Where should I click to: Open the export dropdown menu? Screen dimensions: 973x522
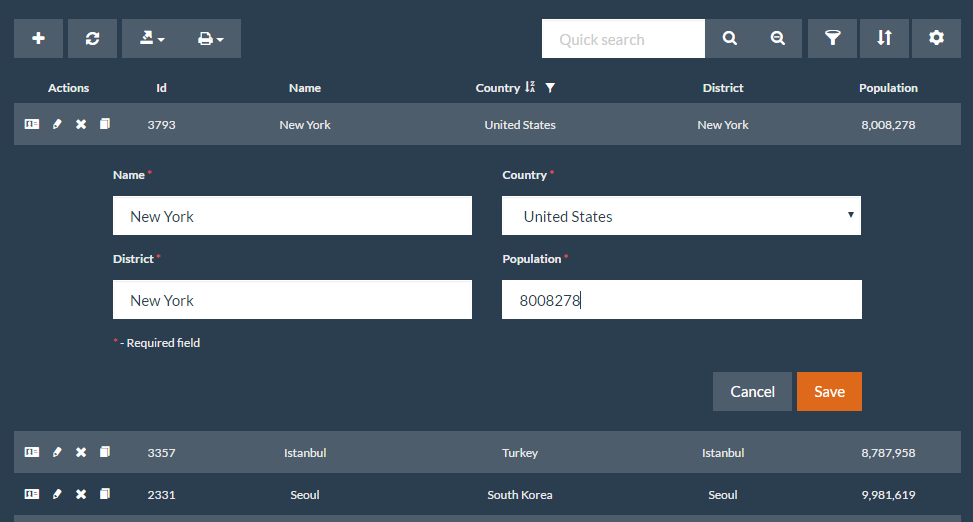tap(152, 38)
